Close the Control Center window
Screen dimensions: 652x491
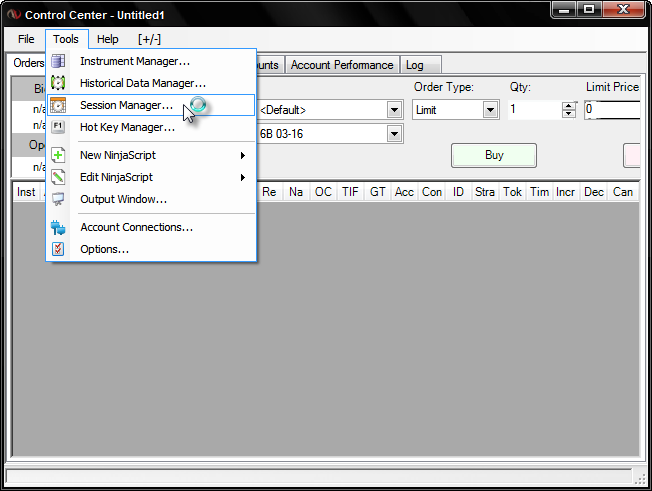click(x=624, y=9)
